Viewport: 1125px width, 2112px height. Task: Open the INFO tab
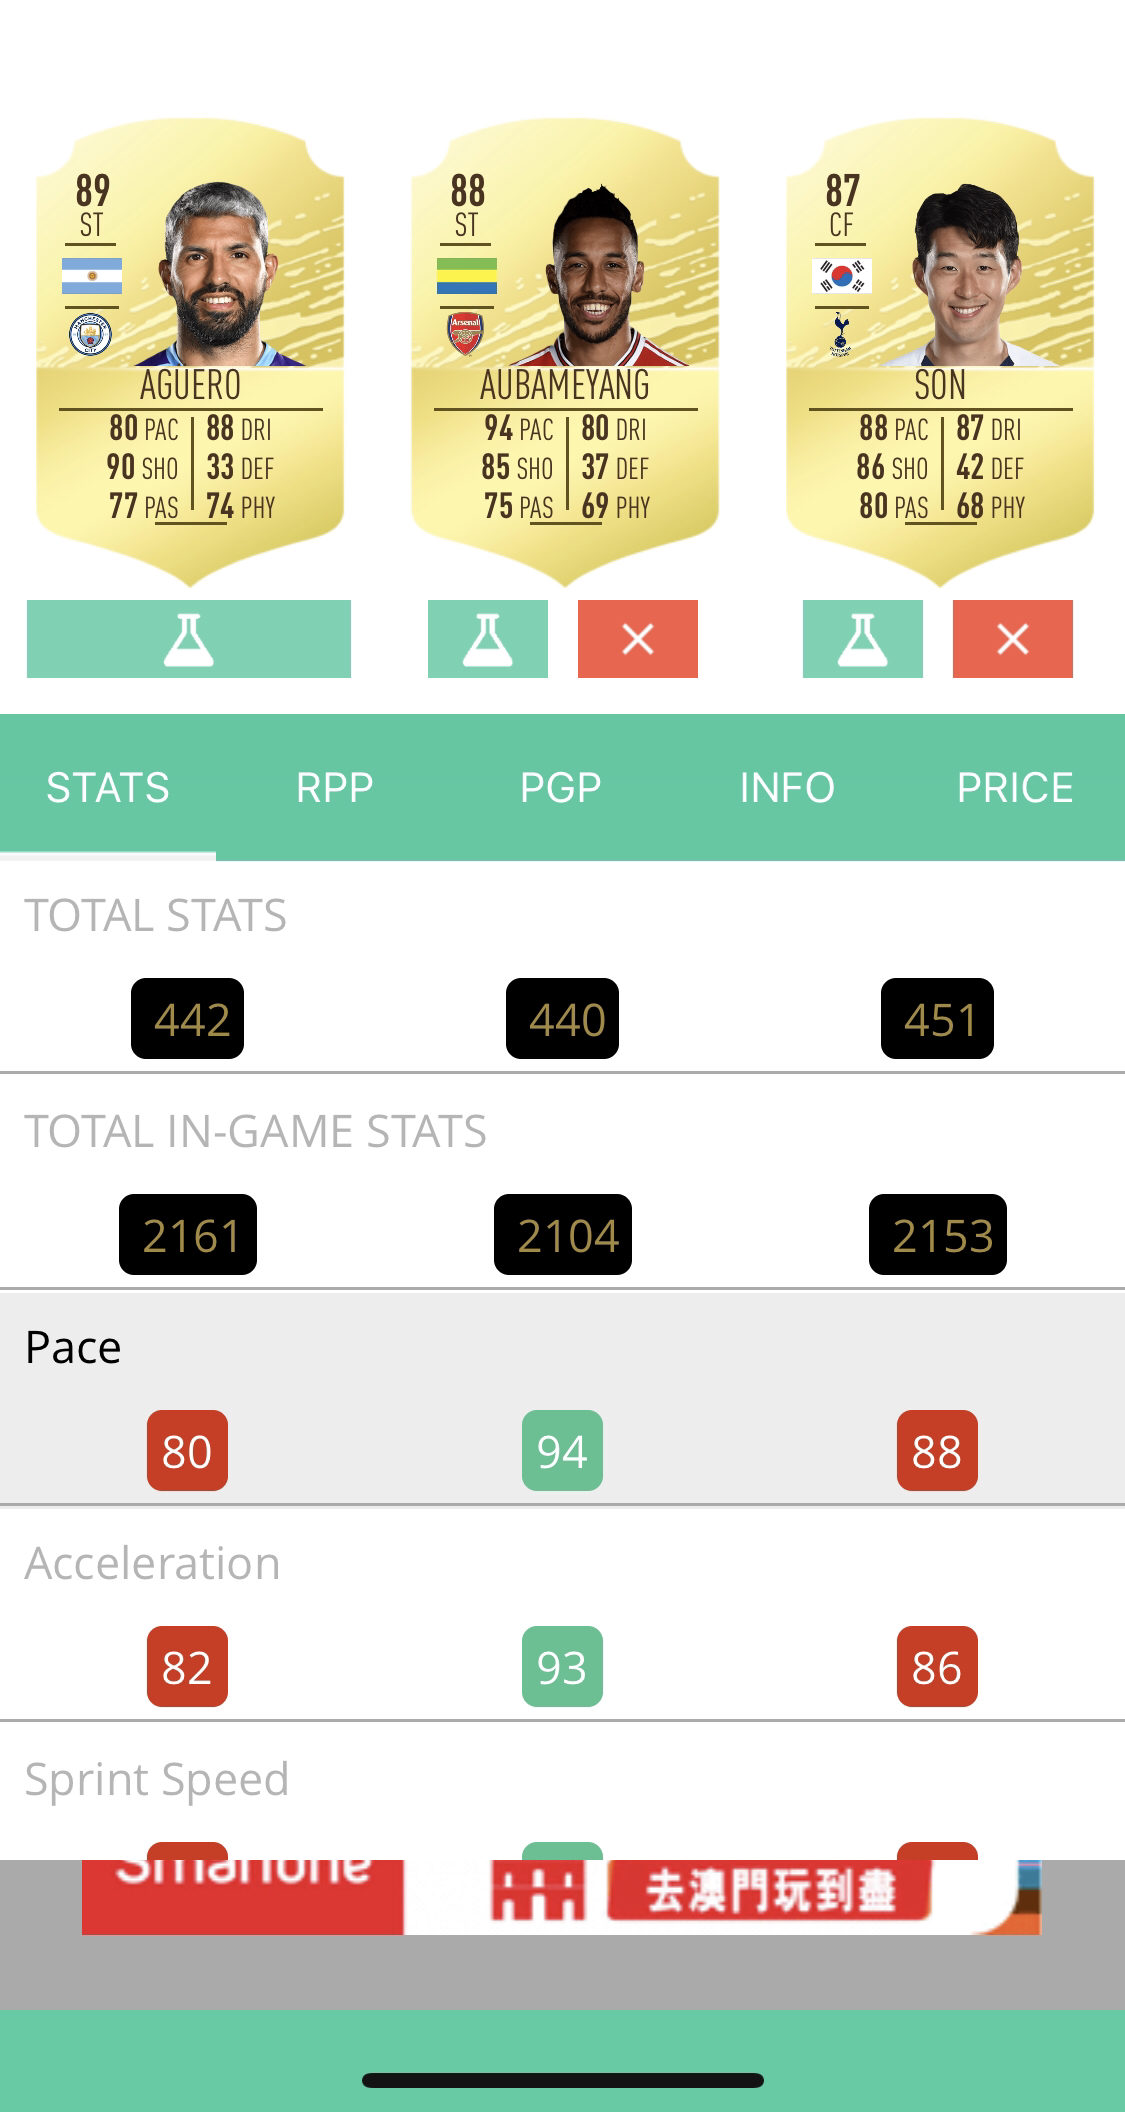point(787,788)
